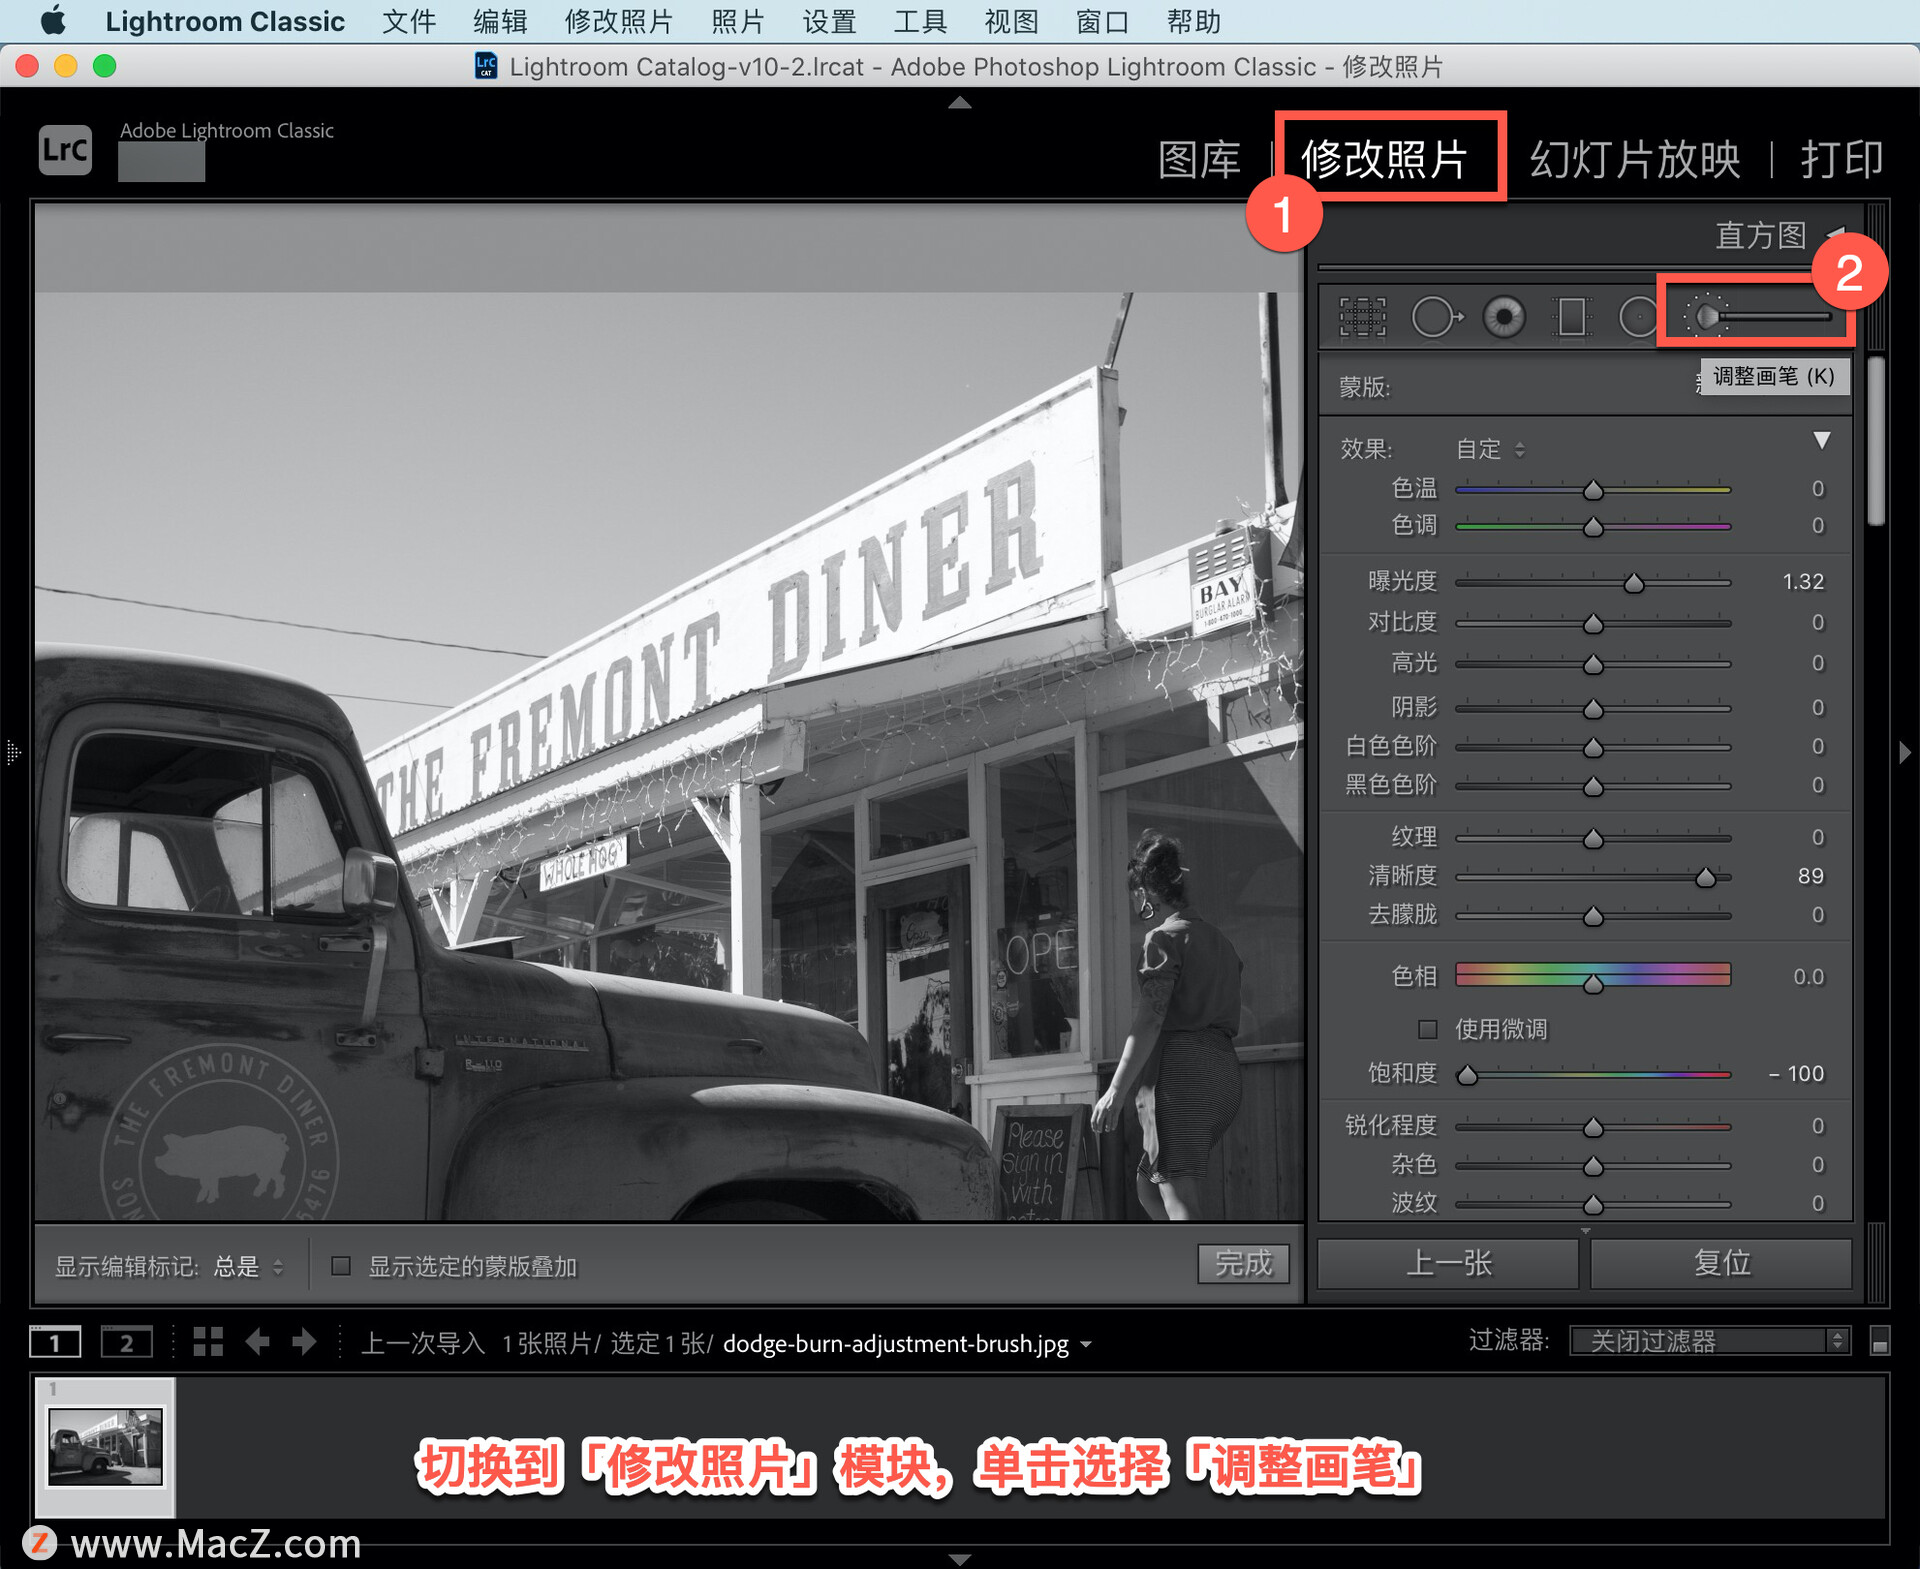Open the 设置 menu

829,21
